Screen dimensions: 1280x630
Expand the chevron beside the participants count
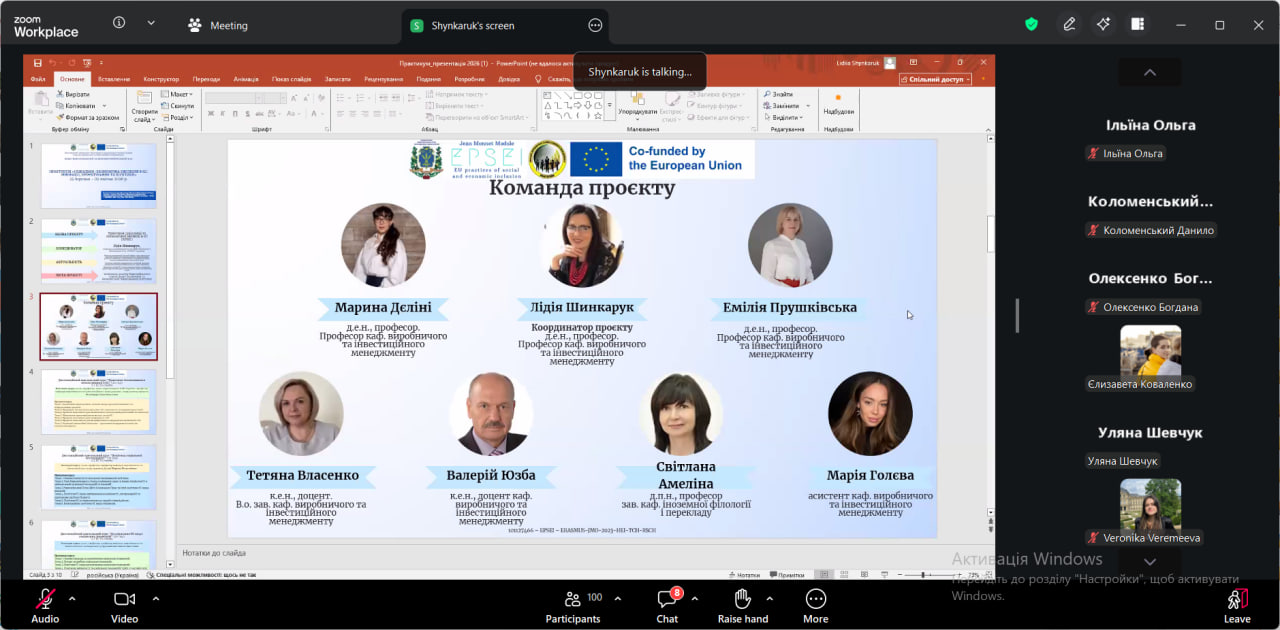617,598
